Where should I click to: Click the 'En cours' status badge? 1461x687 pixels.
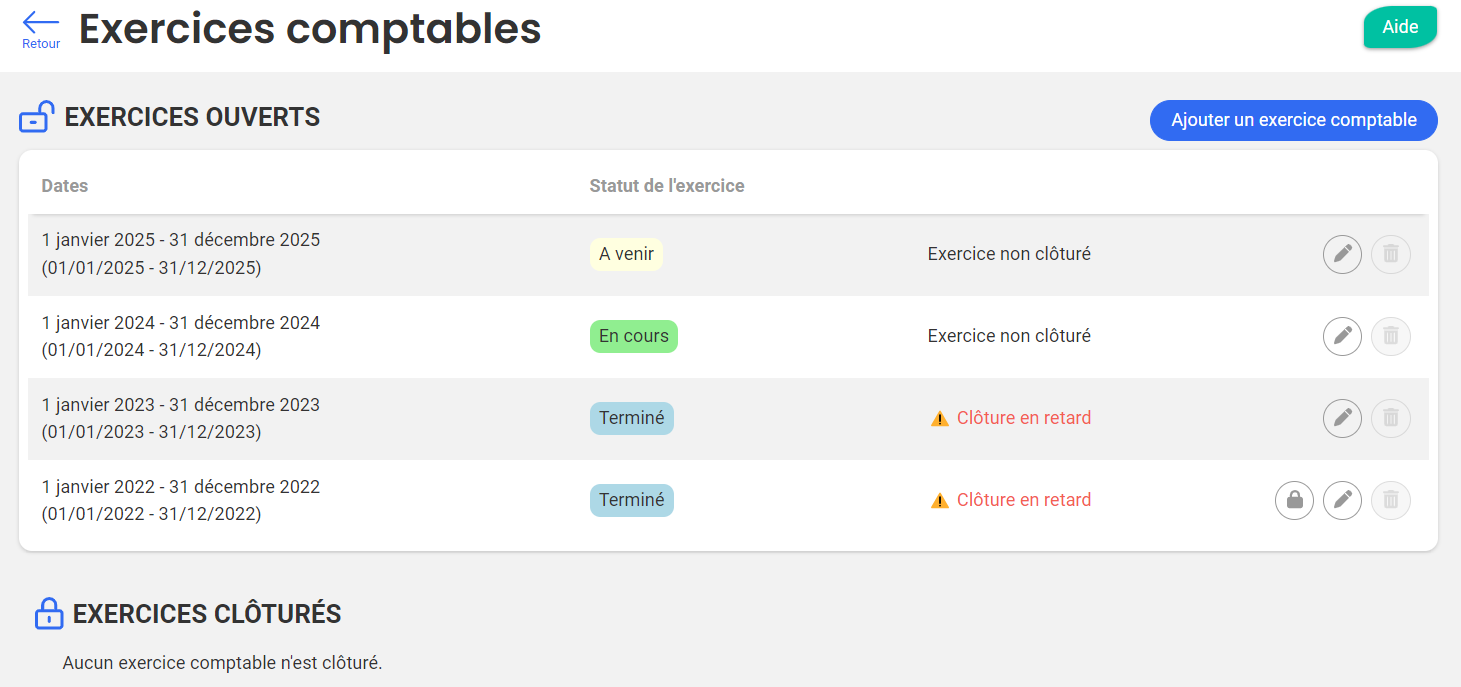pos(633,336)
